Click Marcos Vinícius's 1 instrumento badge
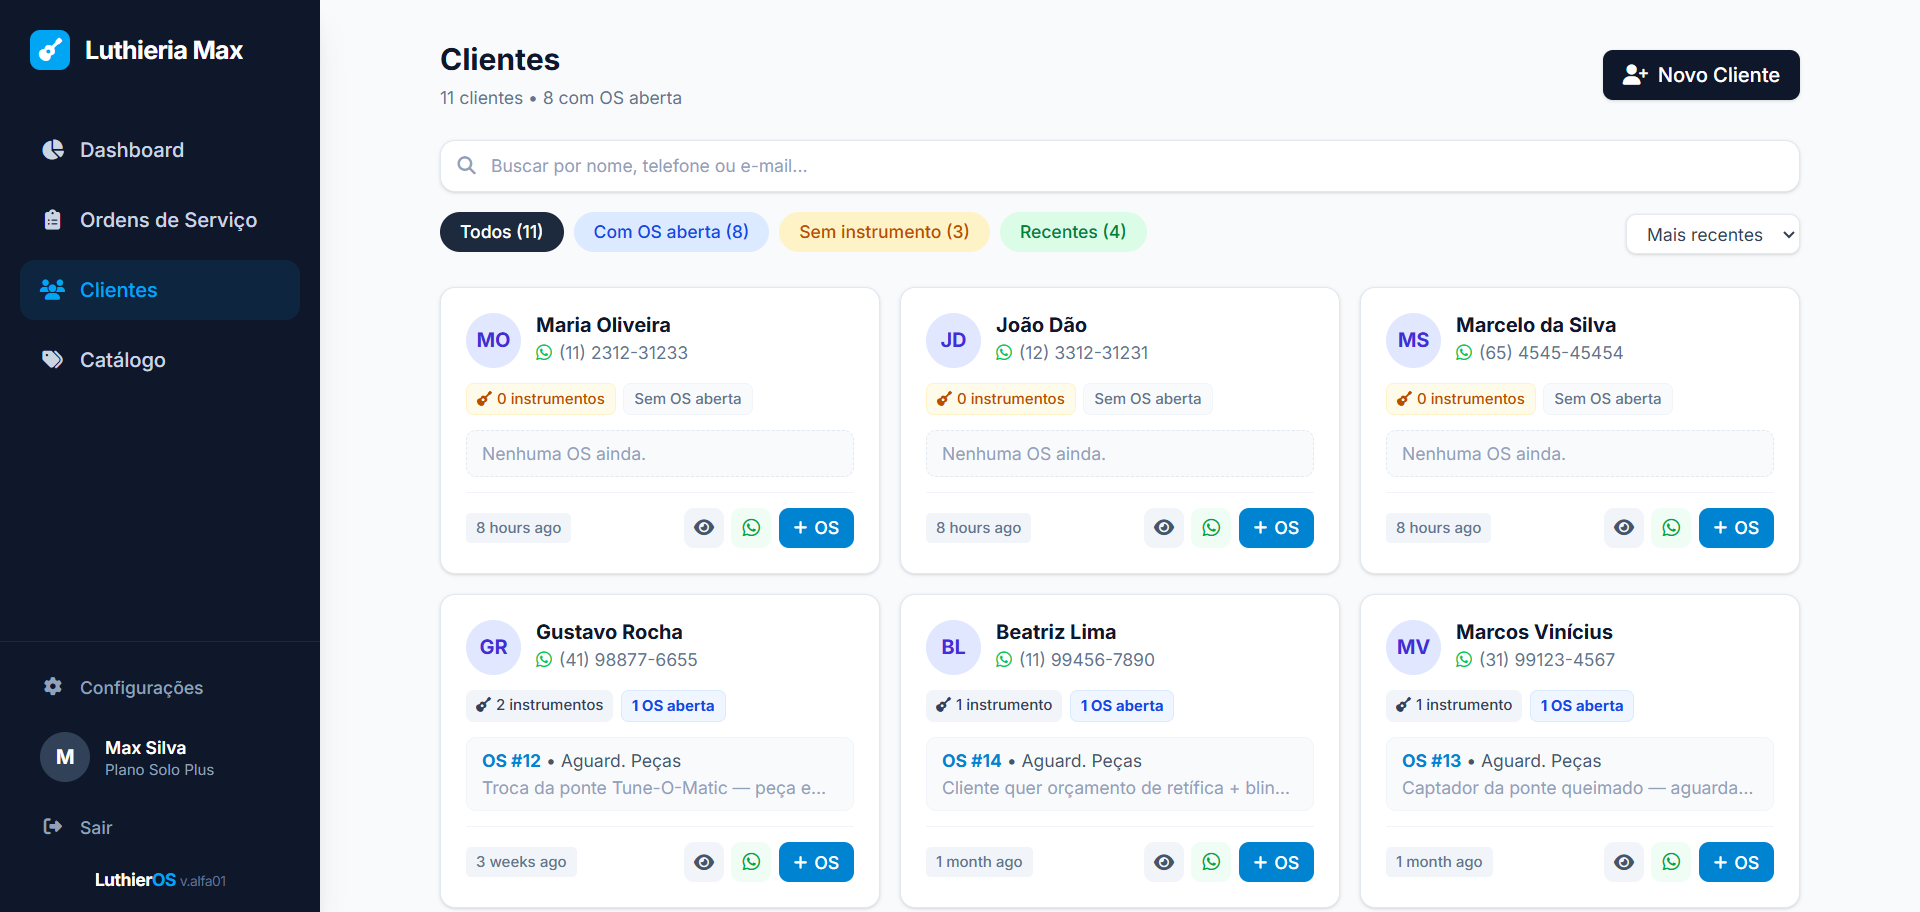 (x=1454, y=705)
